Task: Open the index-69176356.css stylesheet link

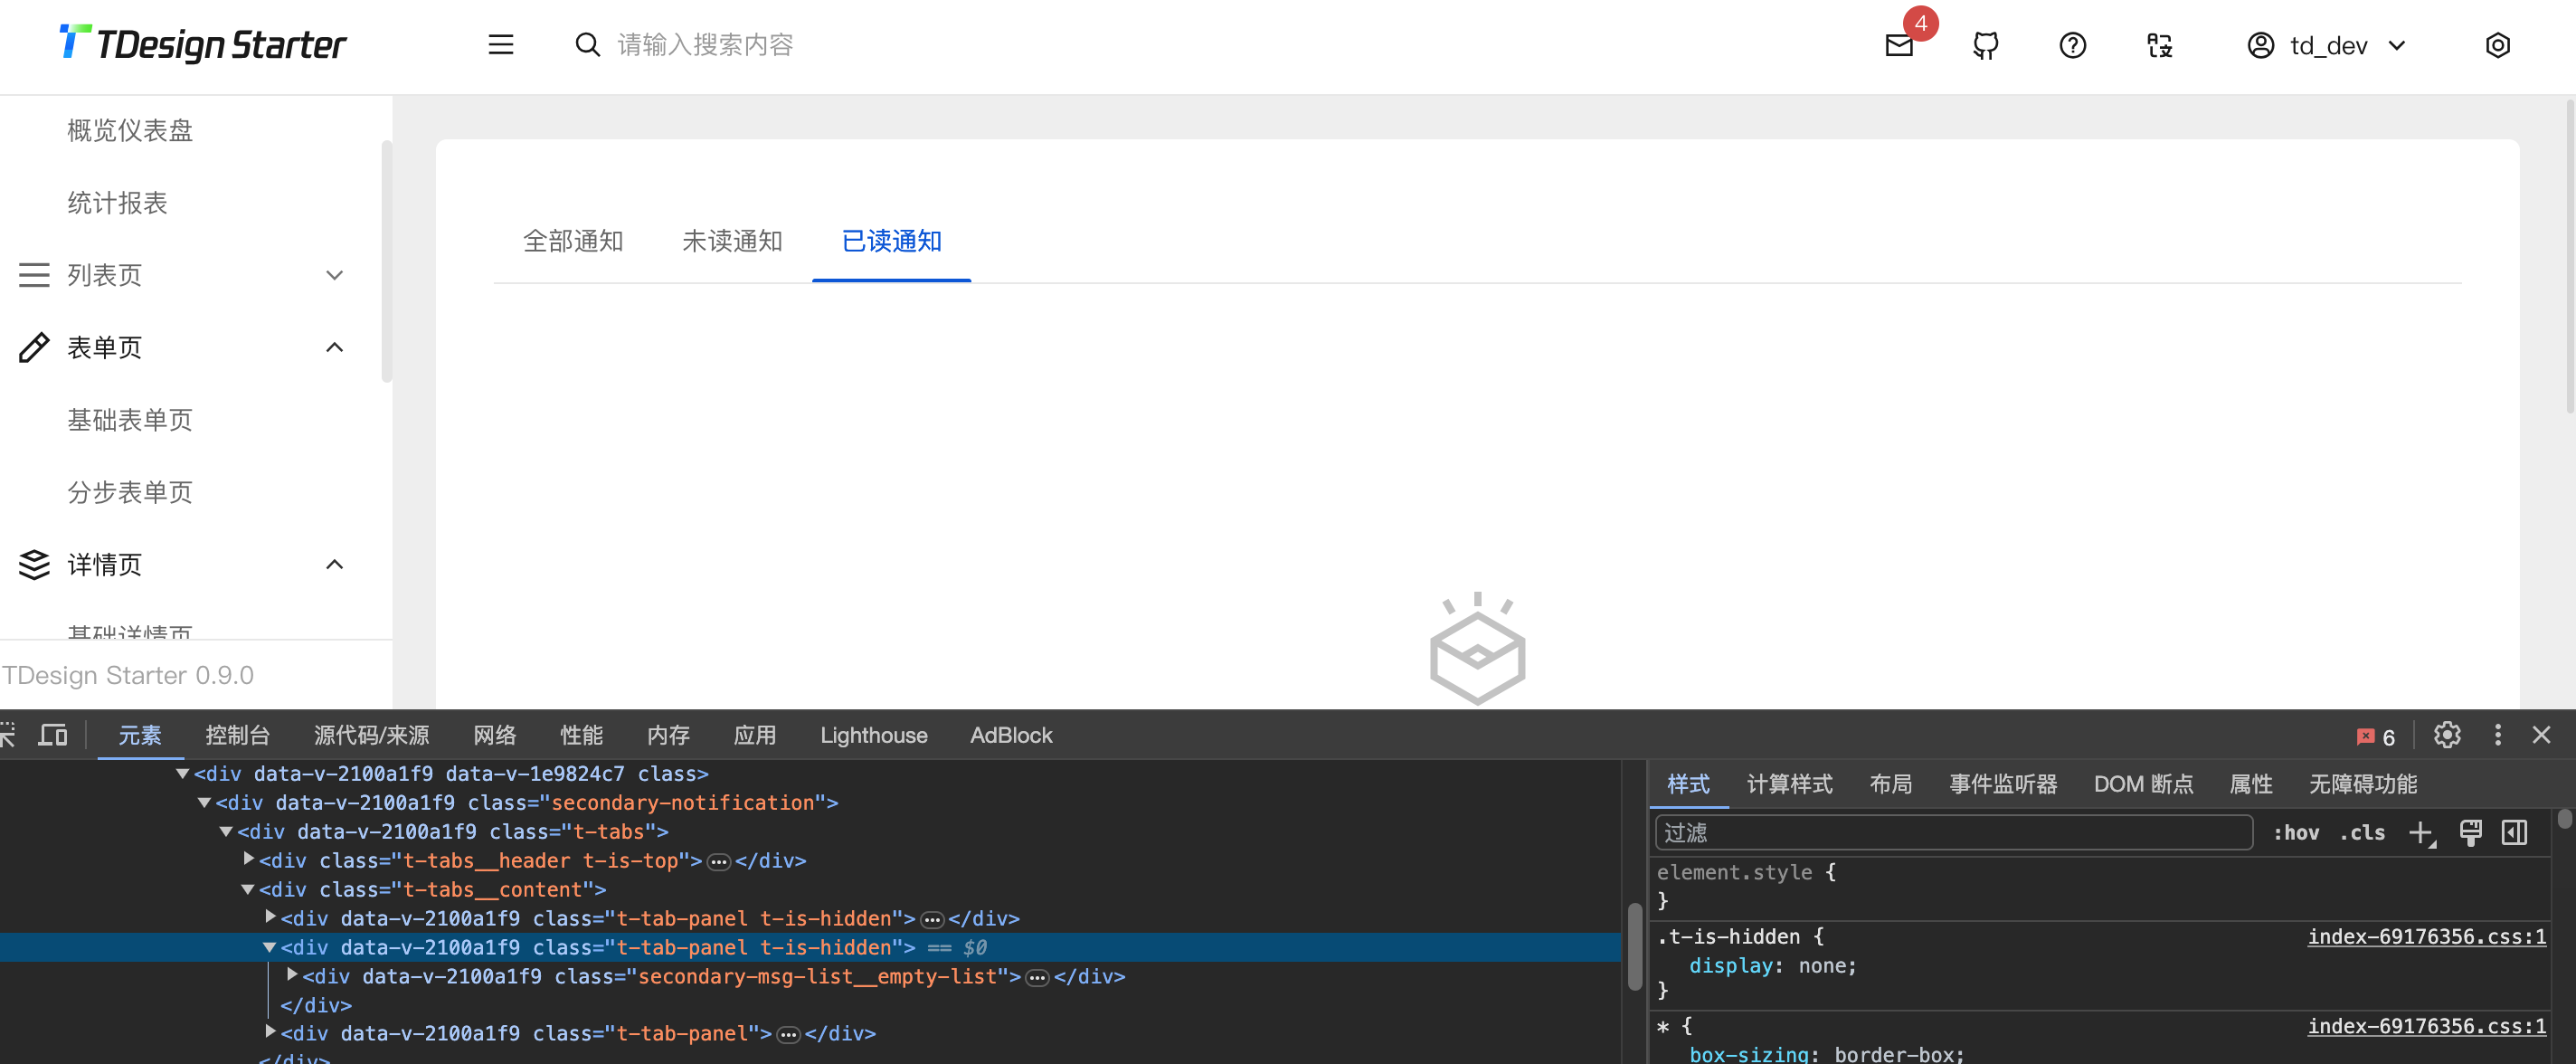Action: click(x=2426, y=937)
